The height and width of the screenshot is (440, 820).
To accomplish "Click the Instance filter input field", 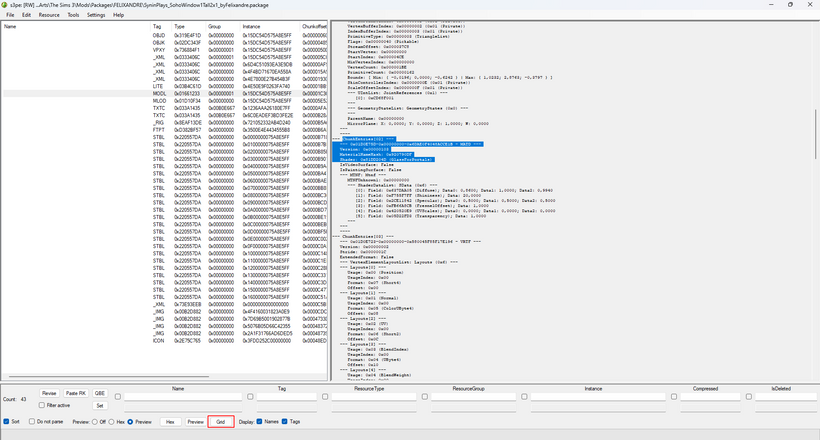I will click(598, 397).
